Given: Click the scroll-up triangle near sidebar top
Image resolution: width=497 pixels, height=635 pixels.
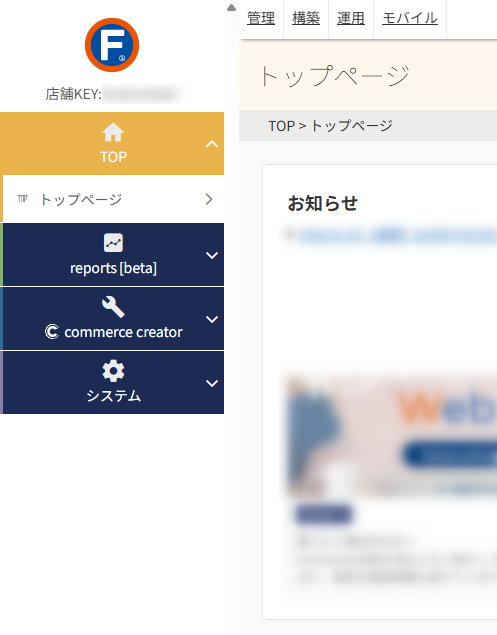Looking at the screenshot, I should (231, 7).
